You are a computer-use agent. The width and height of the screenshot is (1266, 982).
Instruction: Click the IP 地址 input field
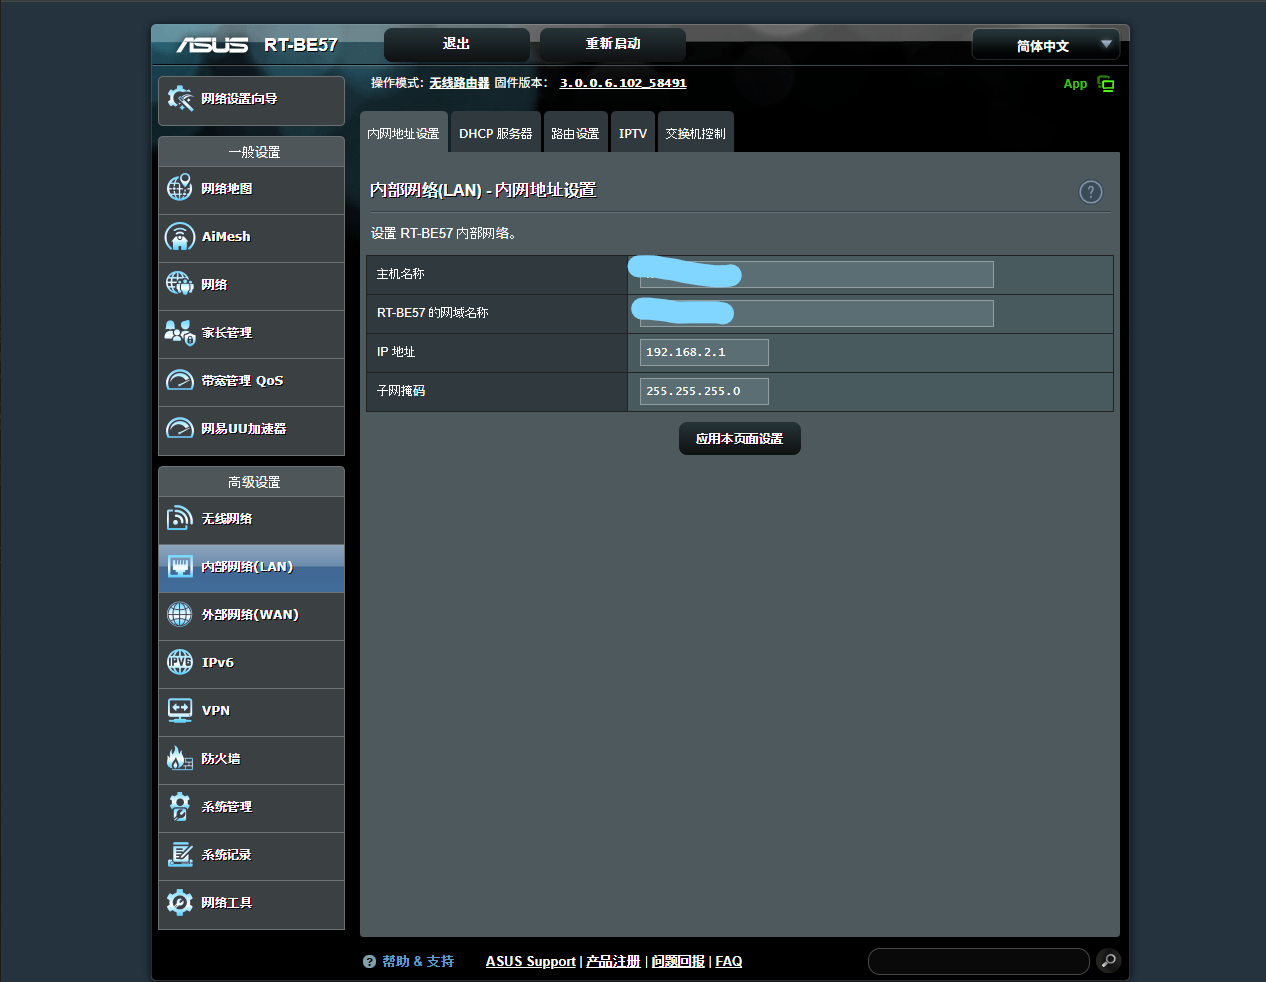coord(704,352)
